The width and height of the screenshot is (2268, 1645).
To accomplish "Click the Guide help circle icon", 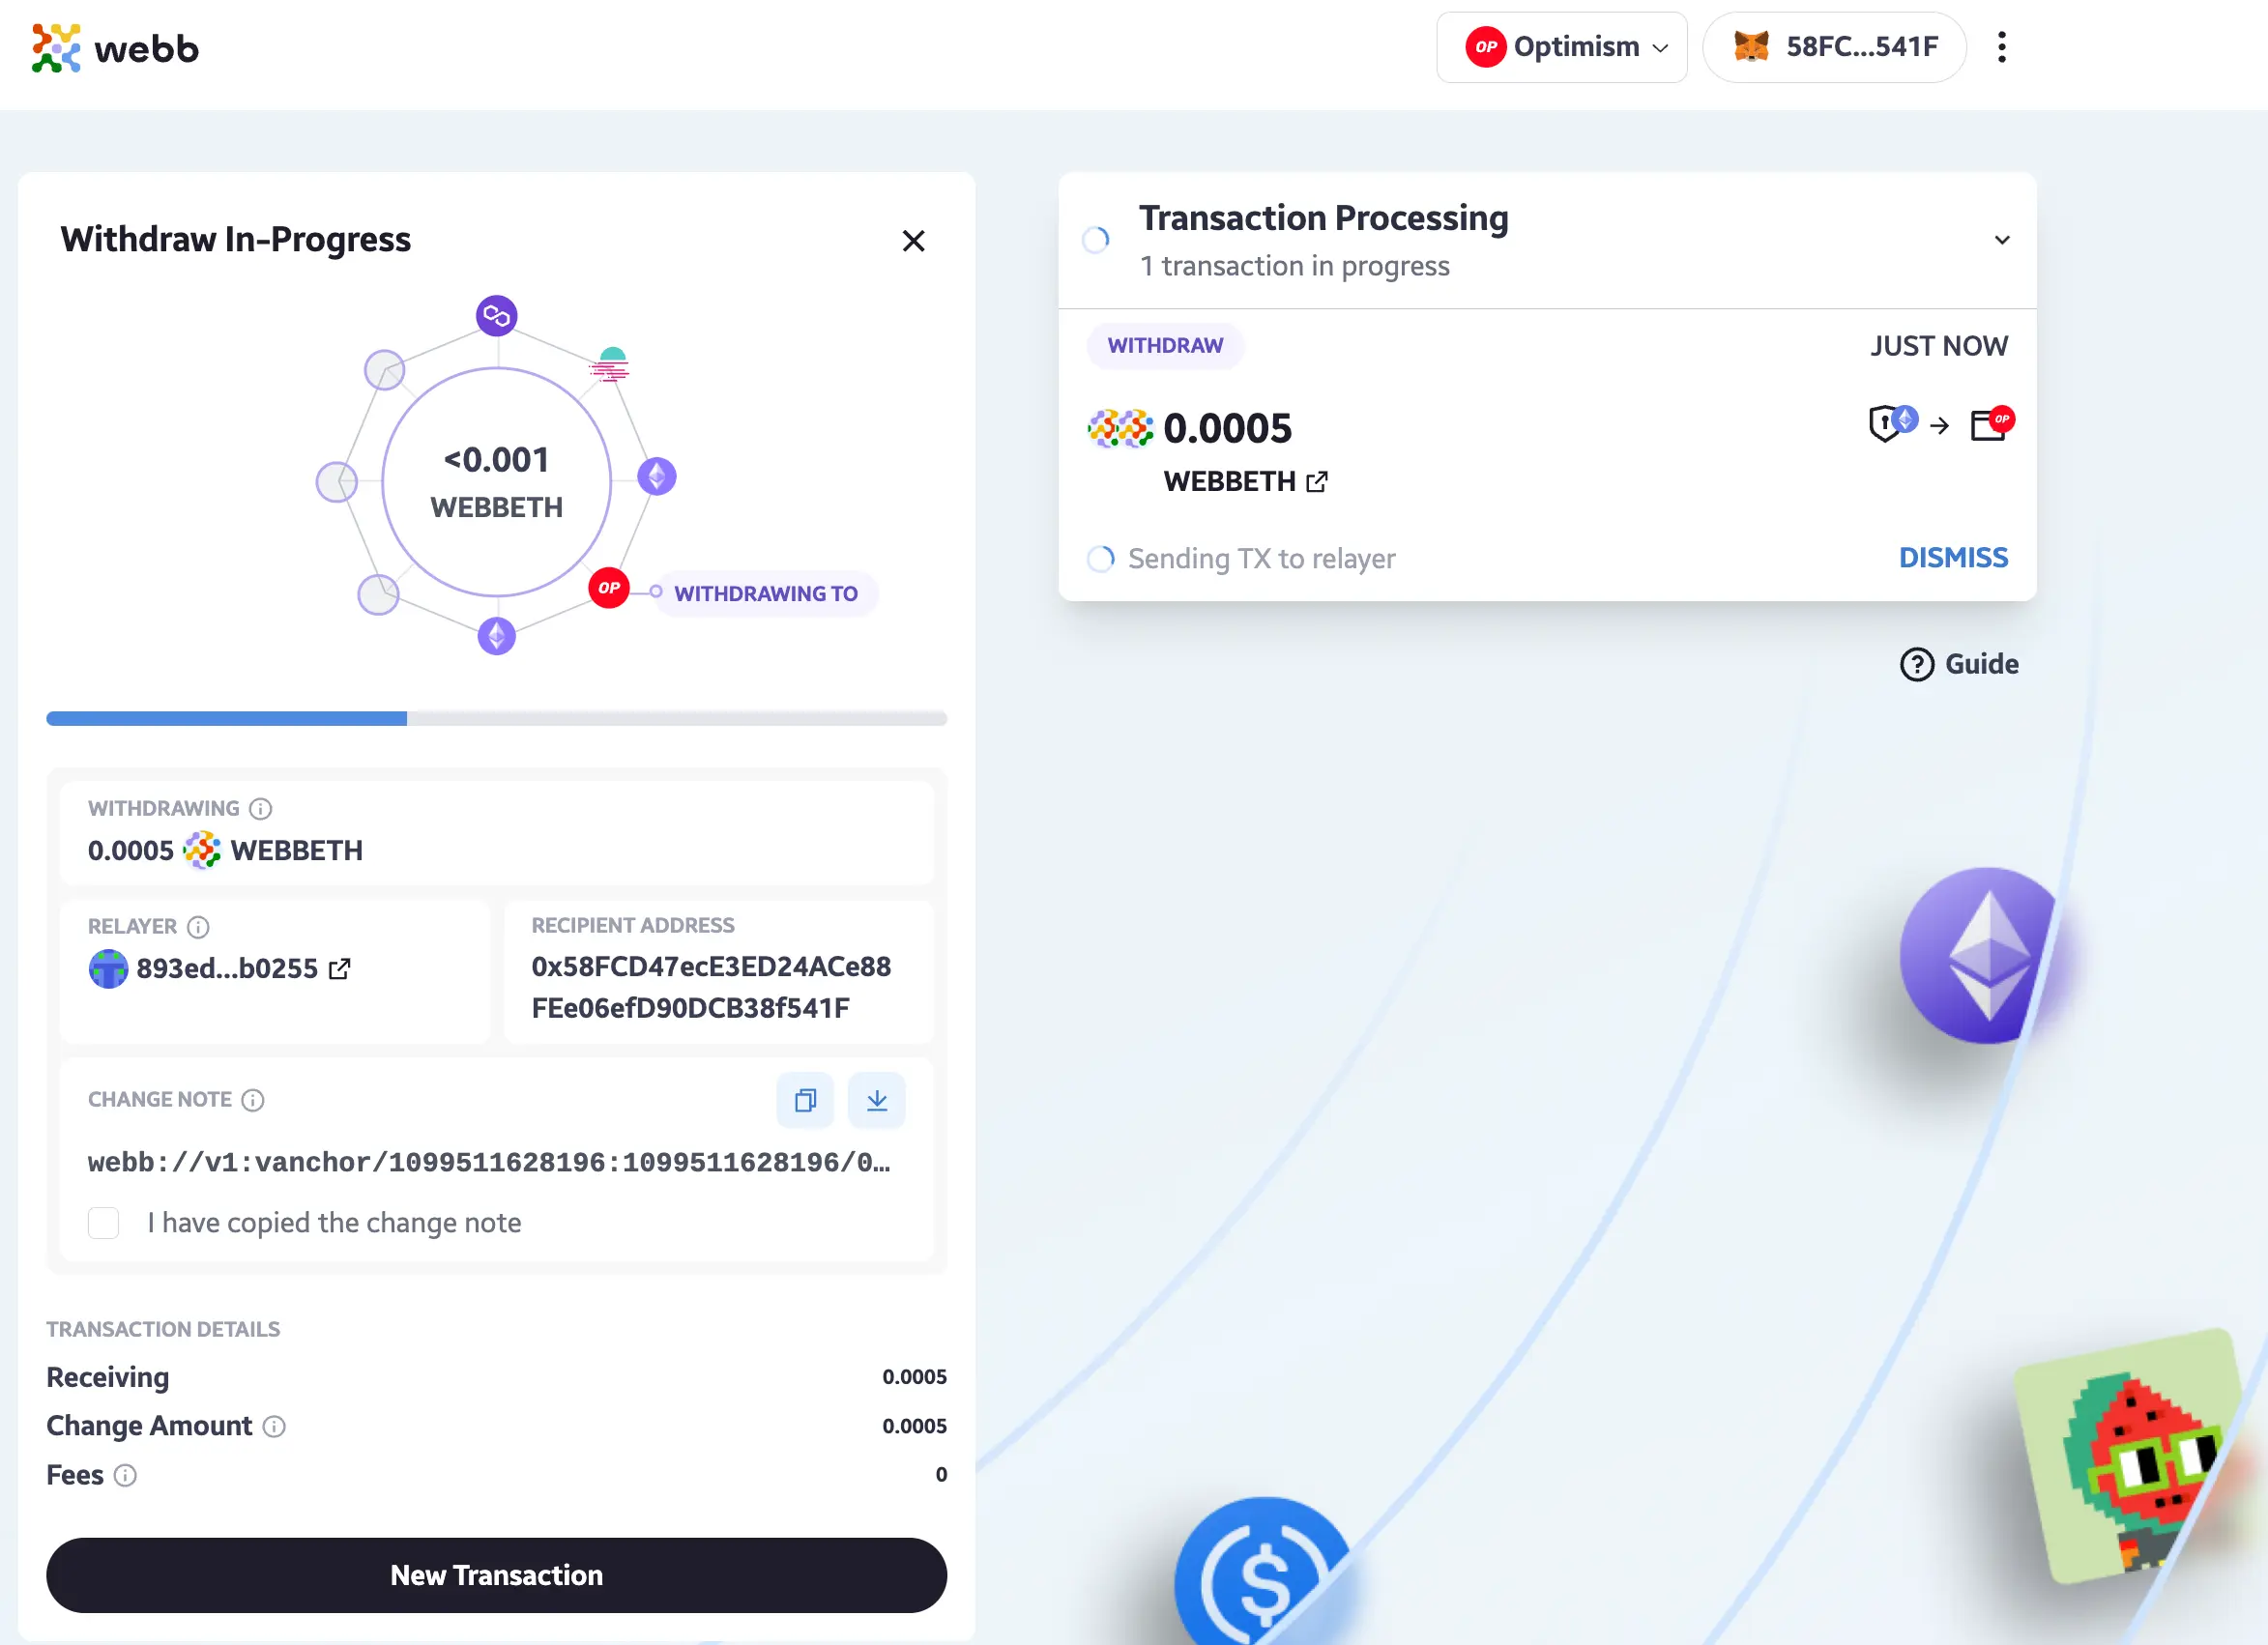I will point(1916,664).
